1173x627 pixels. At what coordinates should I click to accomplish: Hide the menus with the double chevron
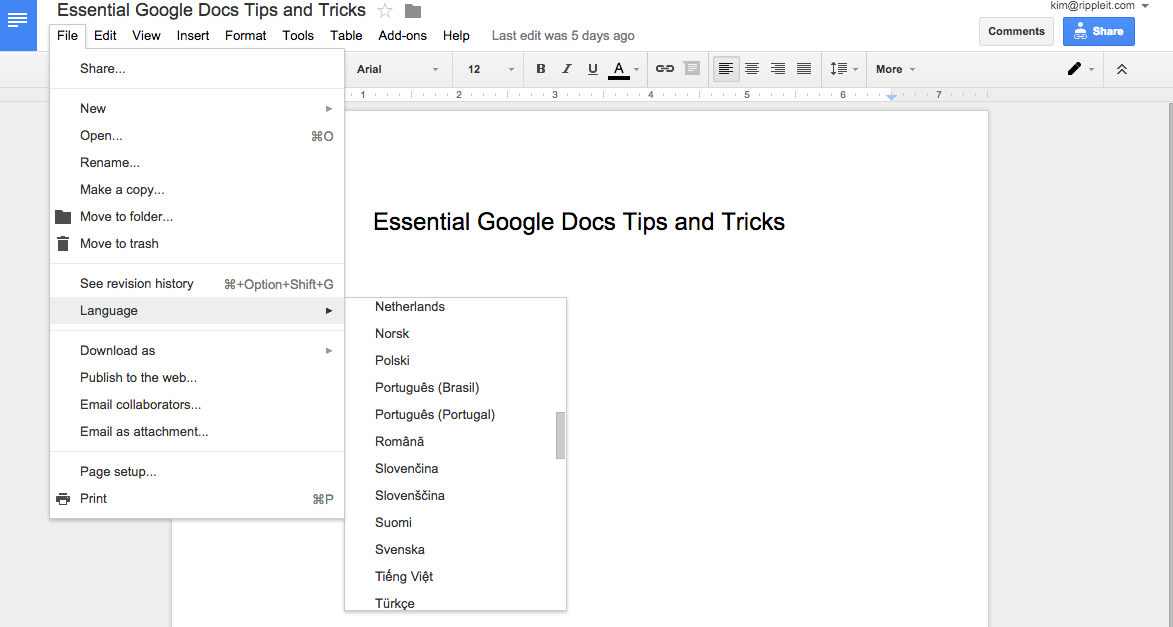[1121, 69]
